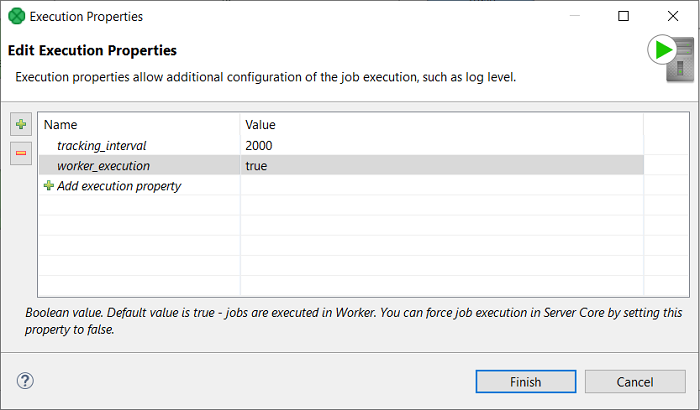
Task: Close the Execution Properties dialog
Action: [671, 16]
